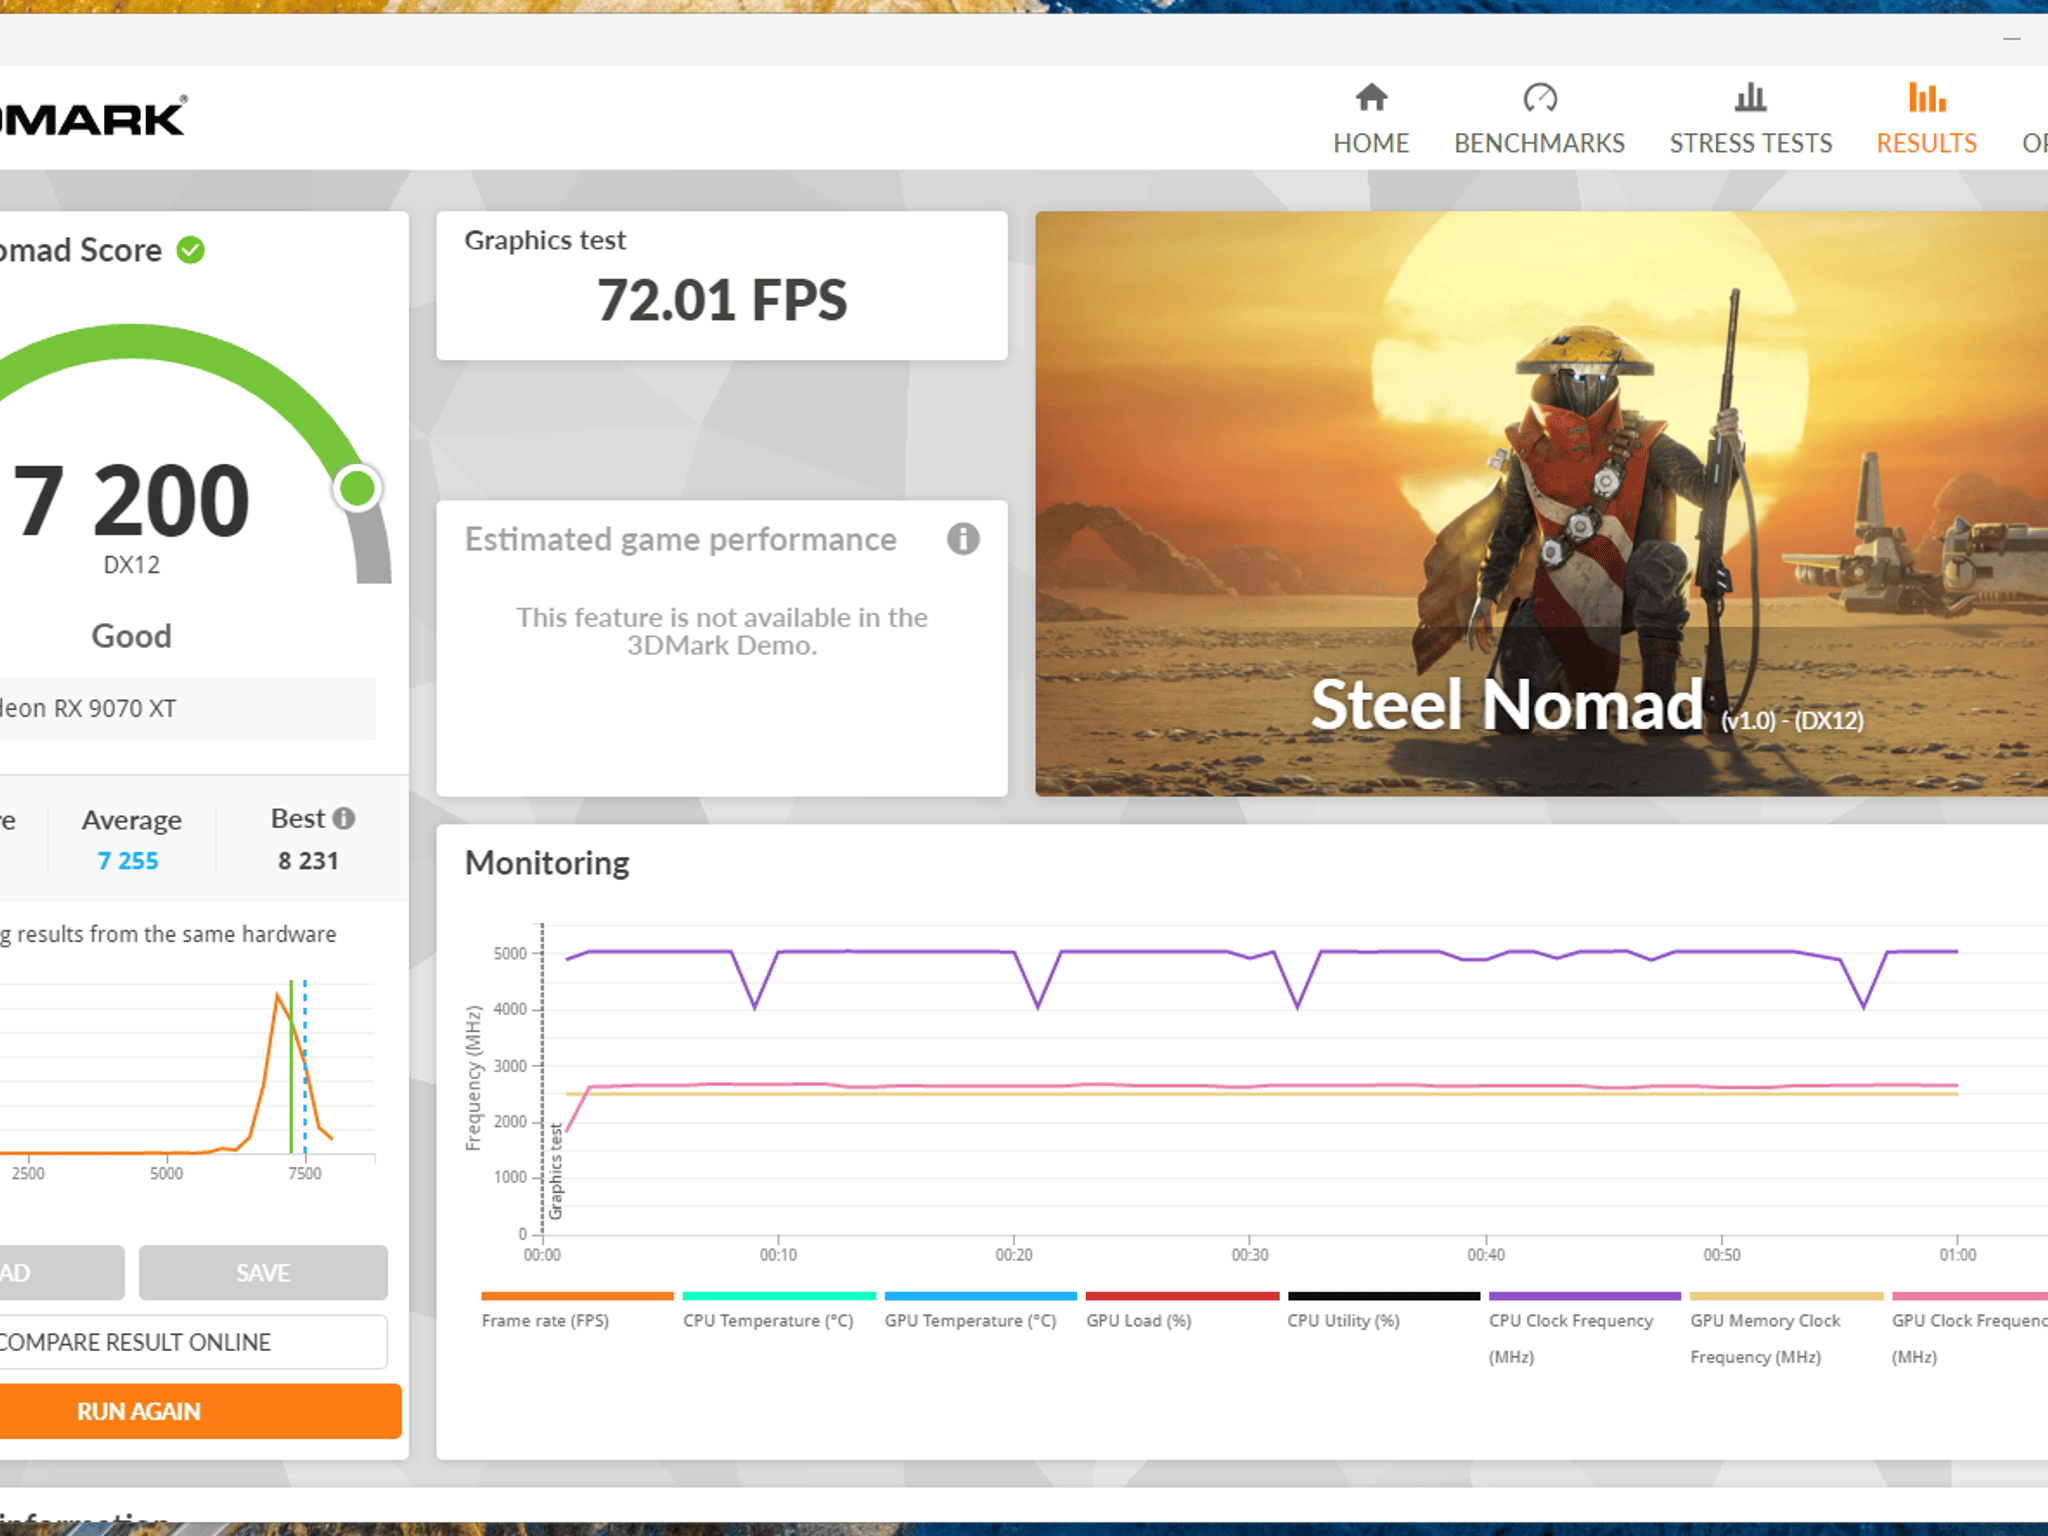Click the 3DMark Demo unavailable message
Image resolution: width=2048 pixels, height=1536 pixels.
[x=722, y=631]
